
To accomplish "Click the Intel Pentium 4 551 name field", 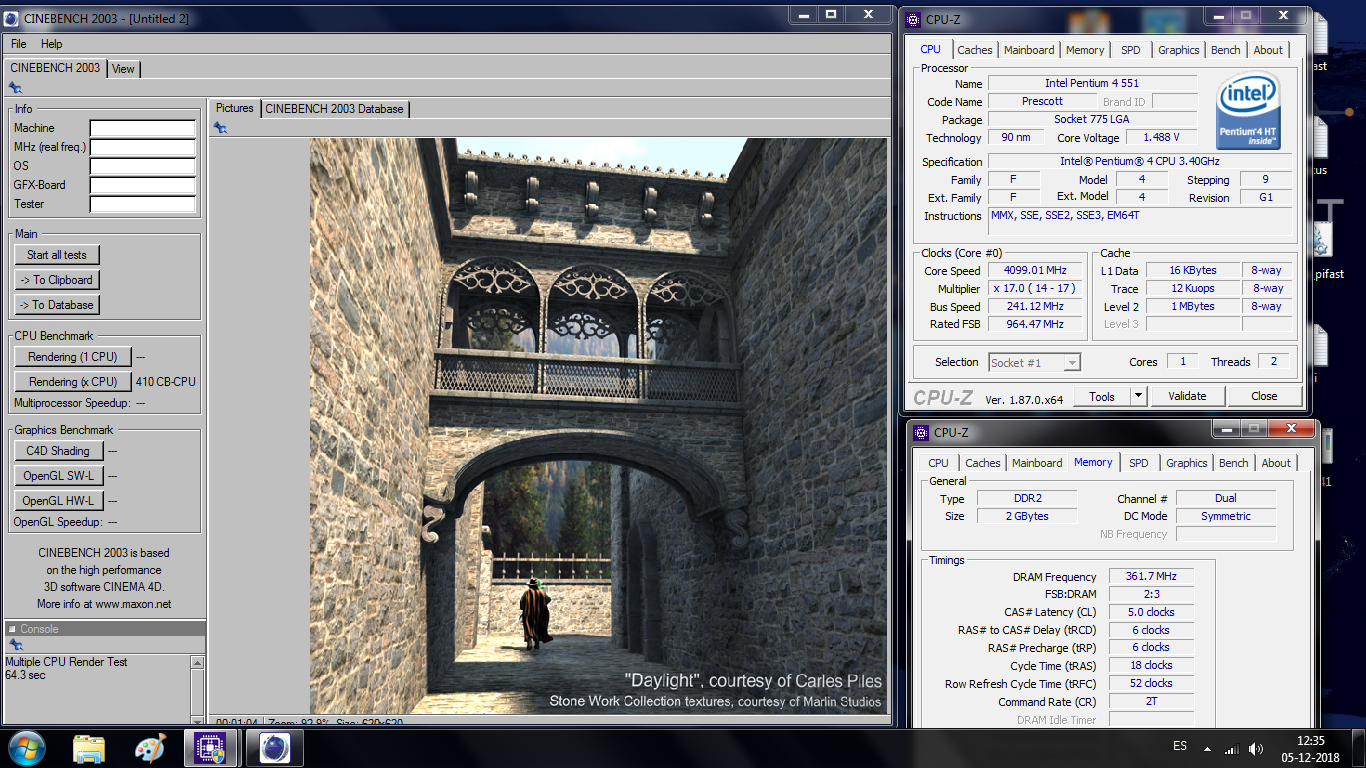I will [x=1092, y=84].
